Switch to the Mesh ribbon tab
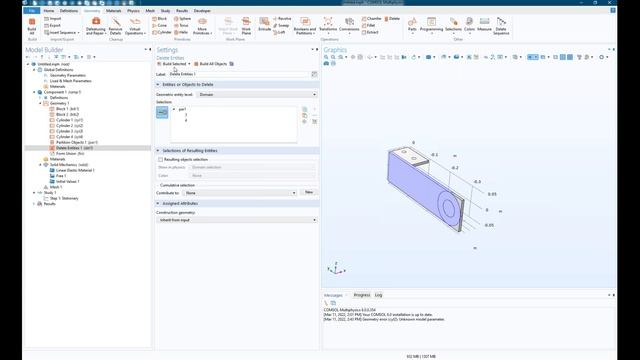The height and width of the screenshot is (360, 640). [150, 11]
